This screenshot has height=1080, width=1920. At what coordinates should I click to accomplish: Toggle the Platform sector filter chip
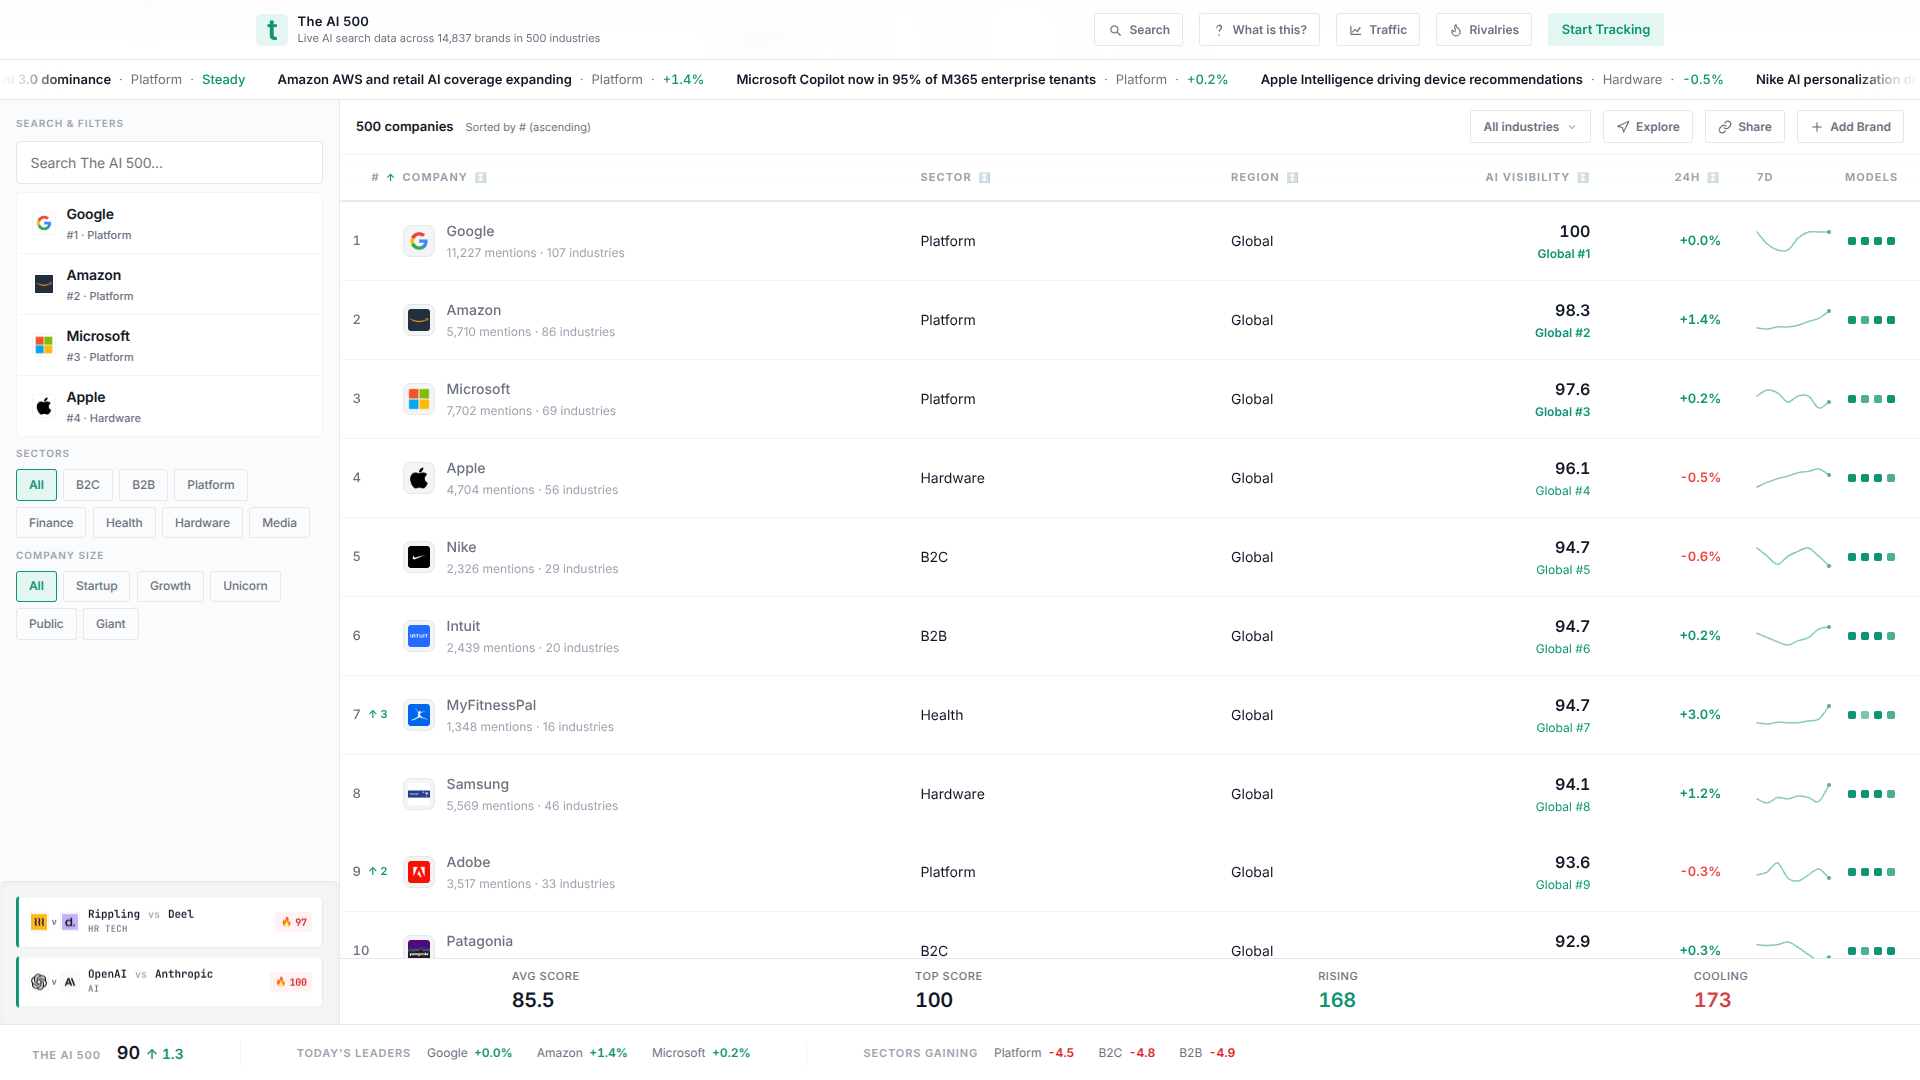click(210, 485)
